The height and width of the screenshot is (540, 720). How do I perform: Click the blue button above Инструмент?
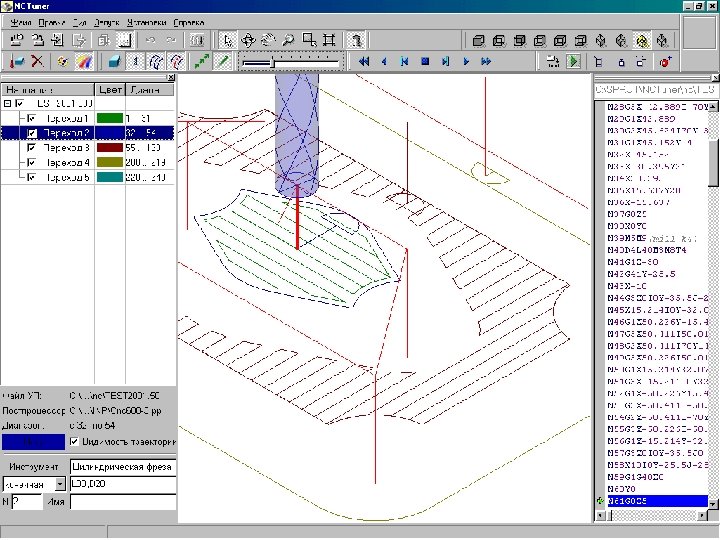click(33, 441)
